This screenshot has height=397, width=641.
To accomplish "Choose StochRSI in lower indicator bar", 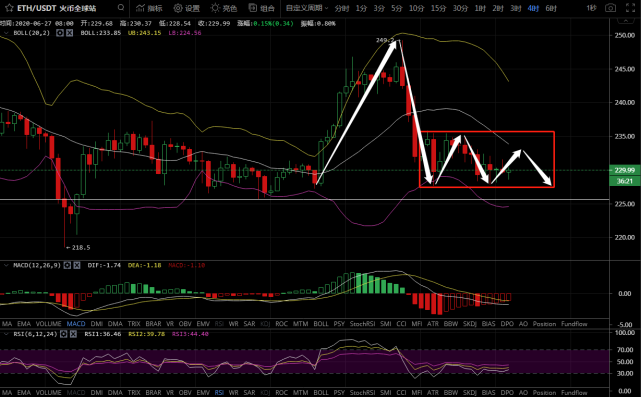I will pyautogui.click(x=362, y=393).
